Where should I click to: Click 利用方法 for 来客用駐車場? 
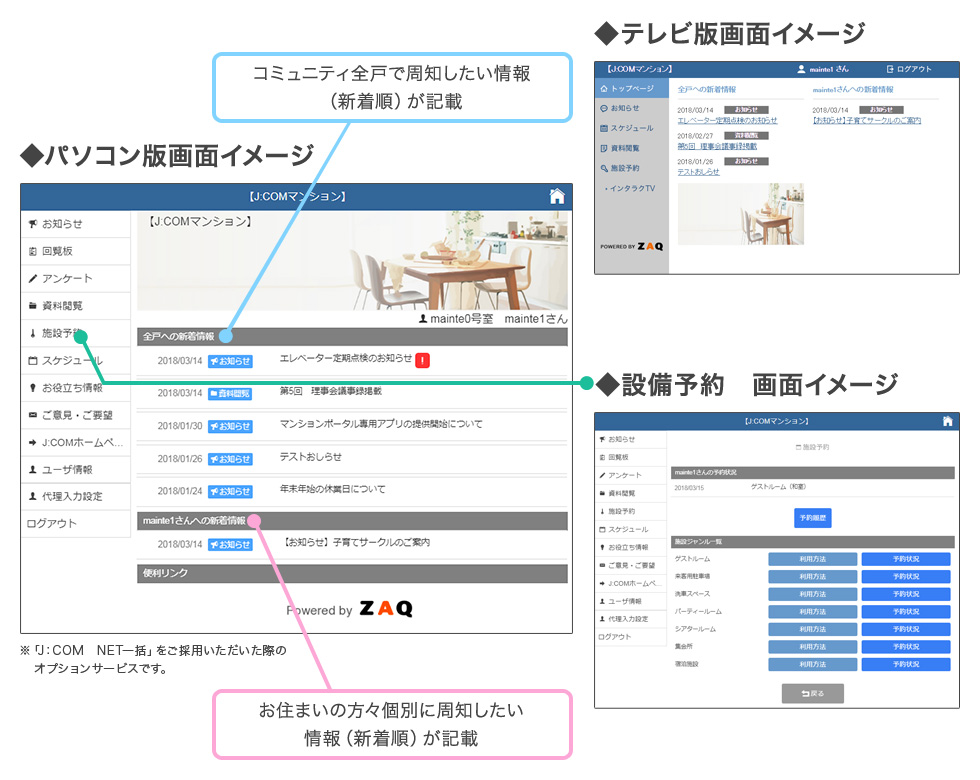(812, 577)
